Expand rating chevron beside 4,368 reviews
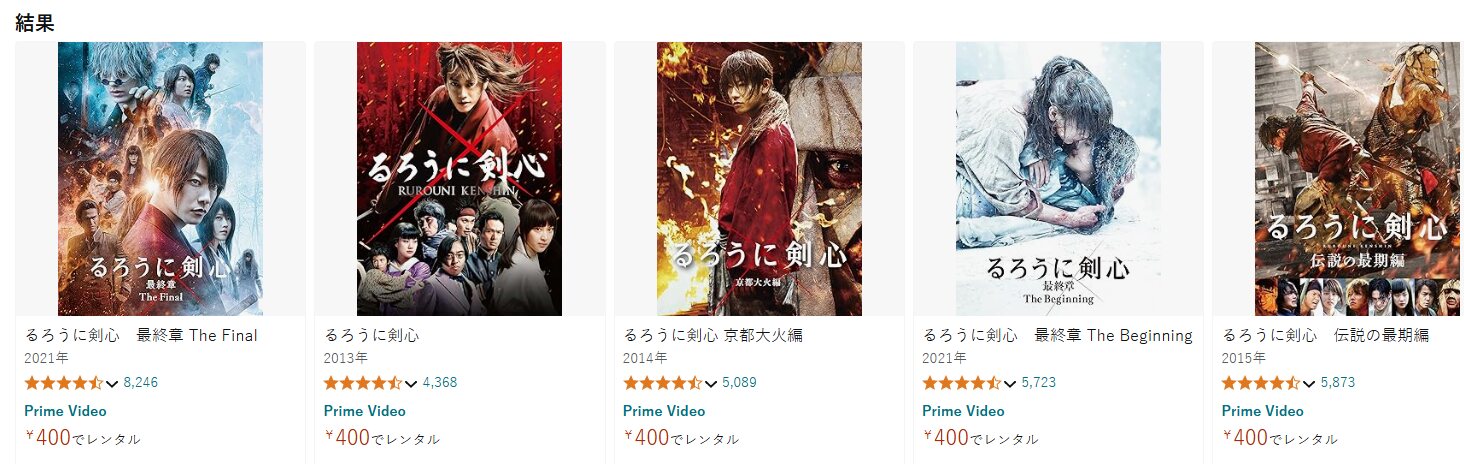The width and height of the screenshot is (1464, 464). [411, 384]
